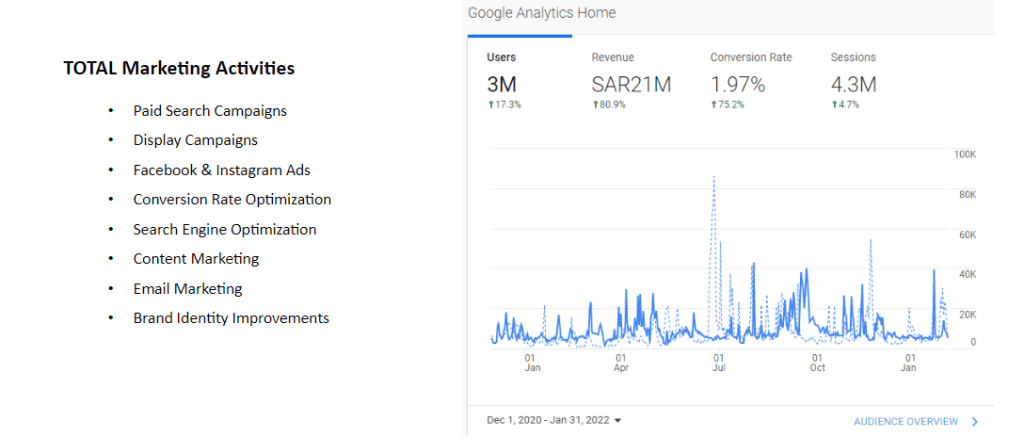Click the green up arrow beside 75.2%
Screen dimensions: 1024x437
[714, 104]
